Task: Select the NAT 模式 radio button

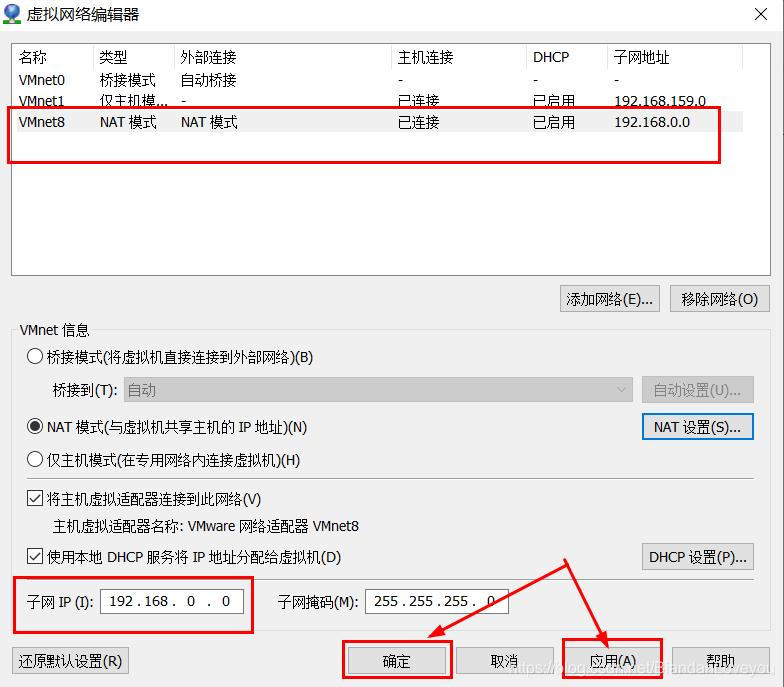Action: 34,427
